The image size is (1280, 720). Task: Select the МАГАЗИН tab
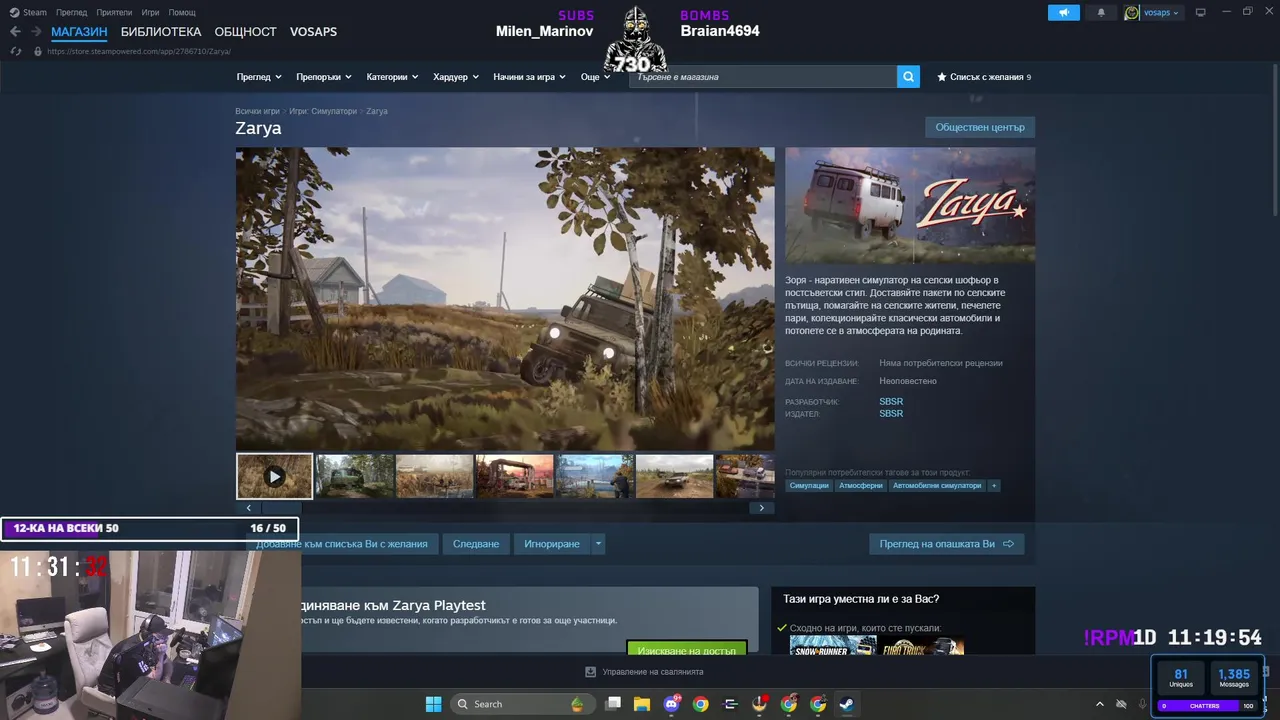pyautogui.click(x=79, y=32)
